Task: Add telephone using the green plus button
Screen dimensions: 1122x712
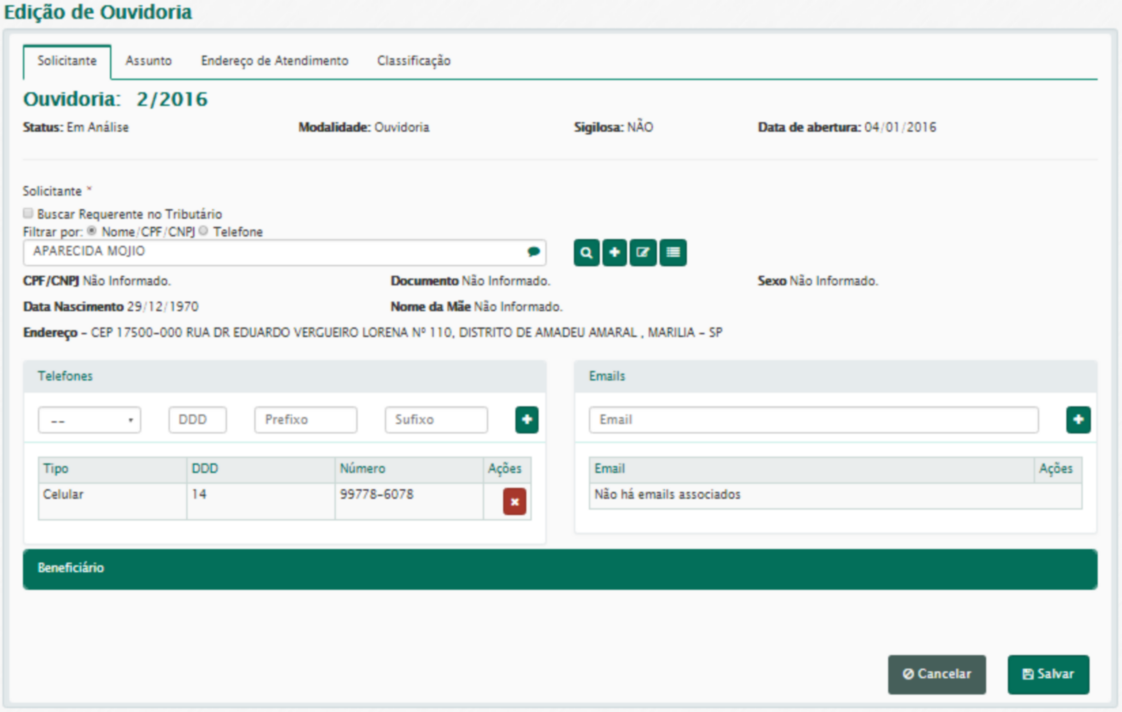Action: [527, 420]
